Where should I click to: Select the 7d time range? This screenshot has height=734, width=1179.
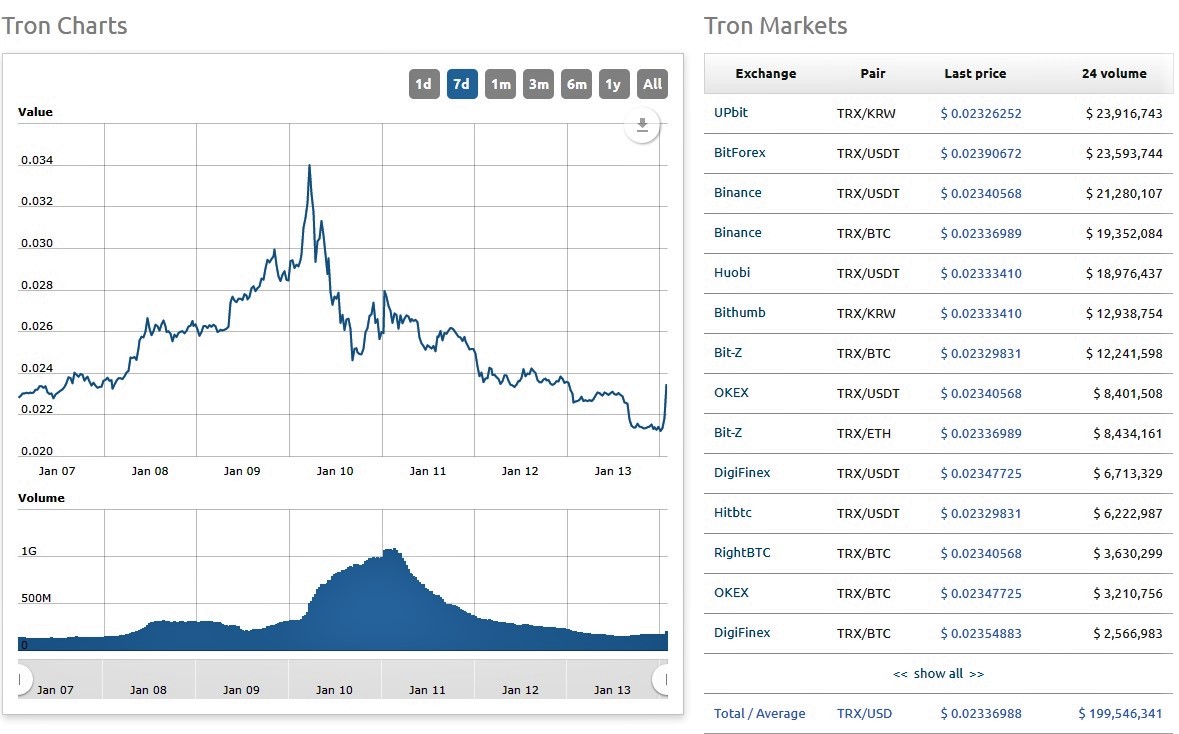pos(461,84)
